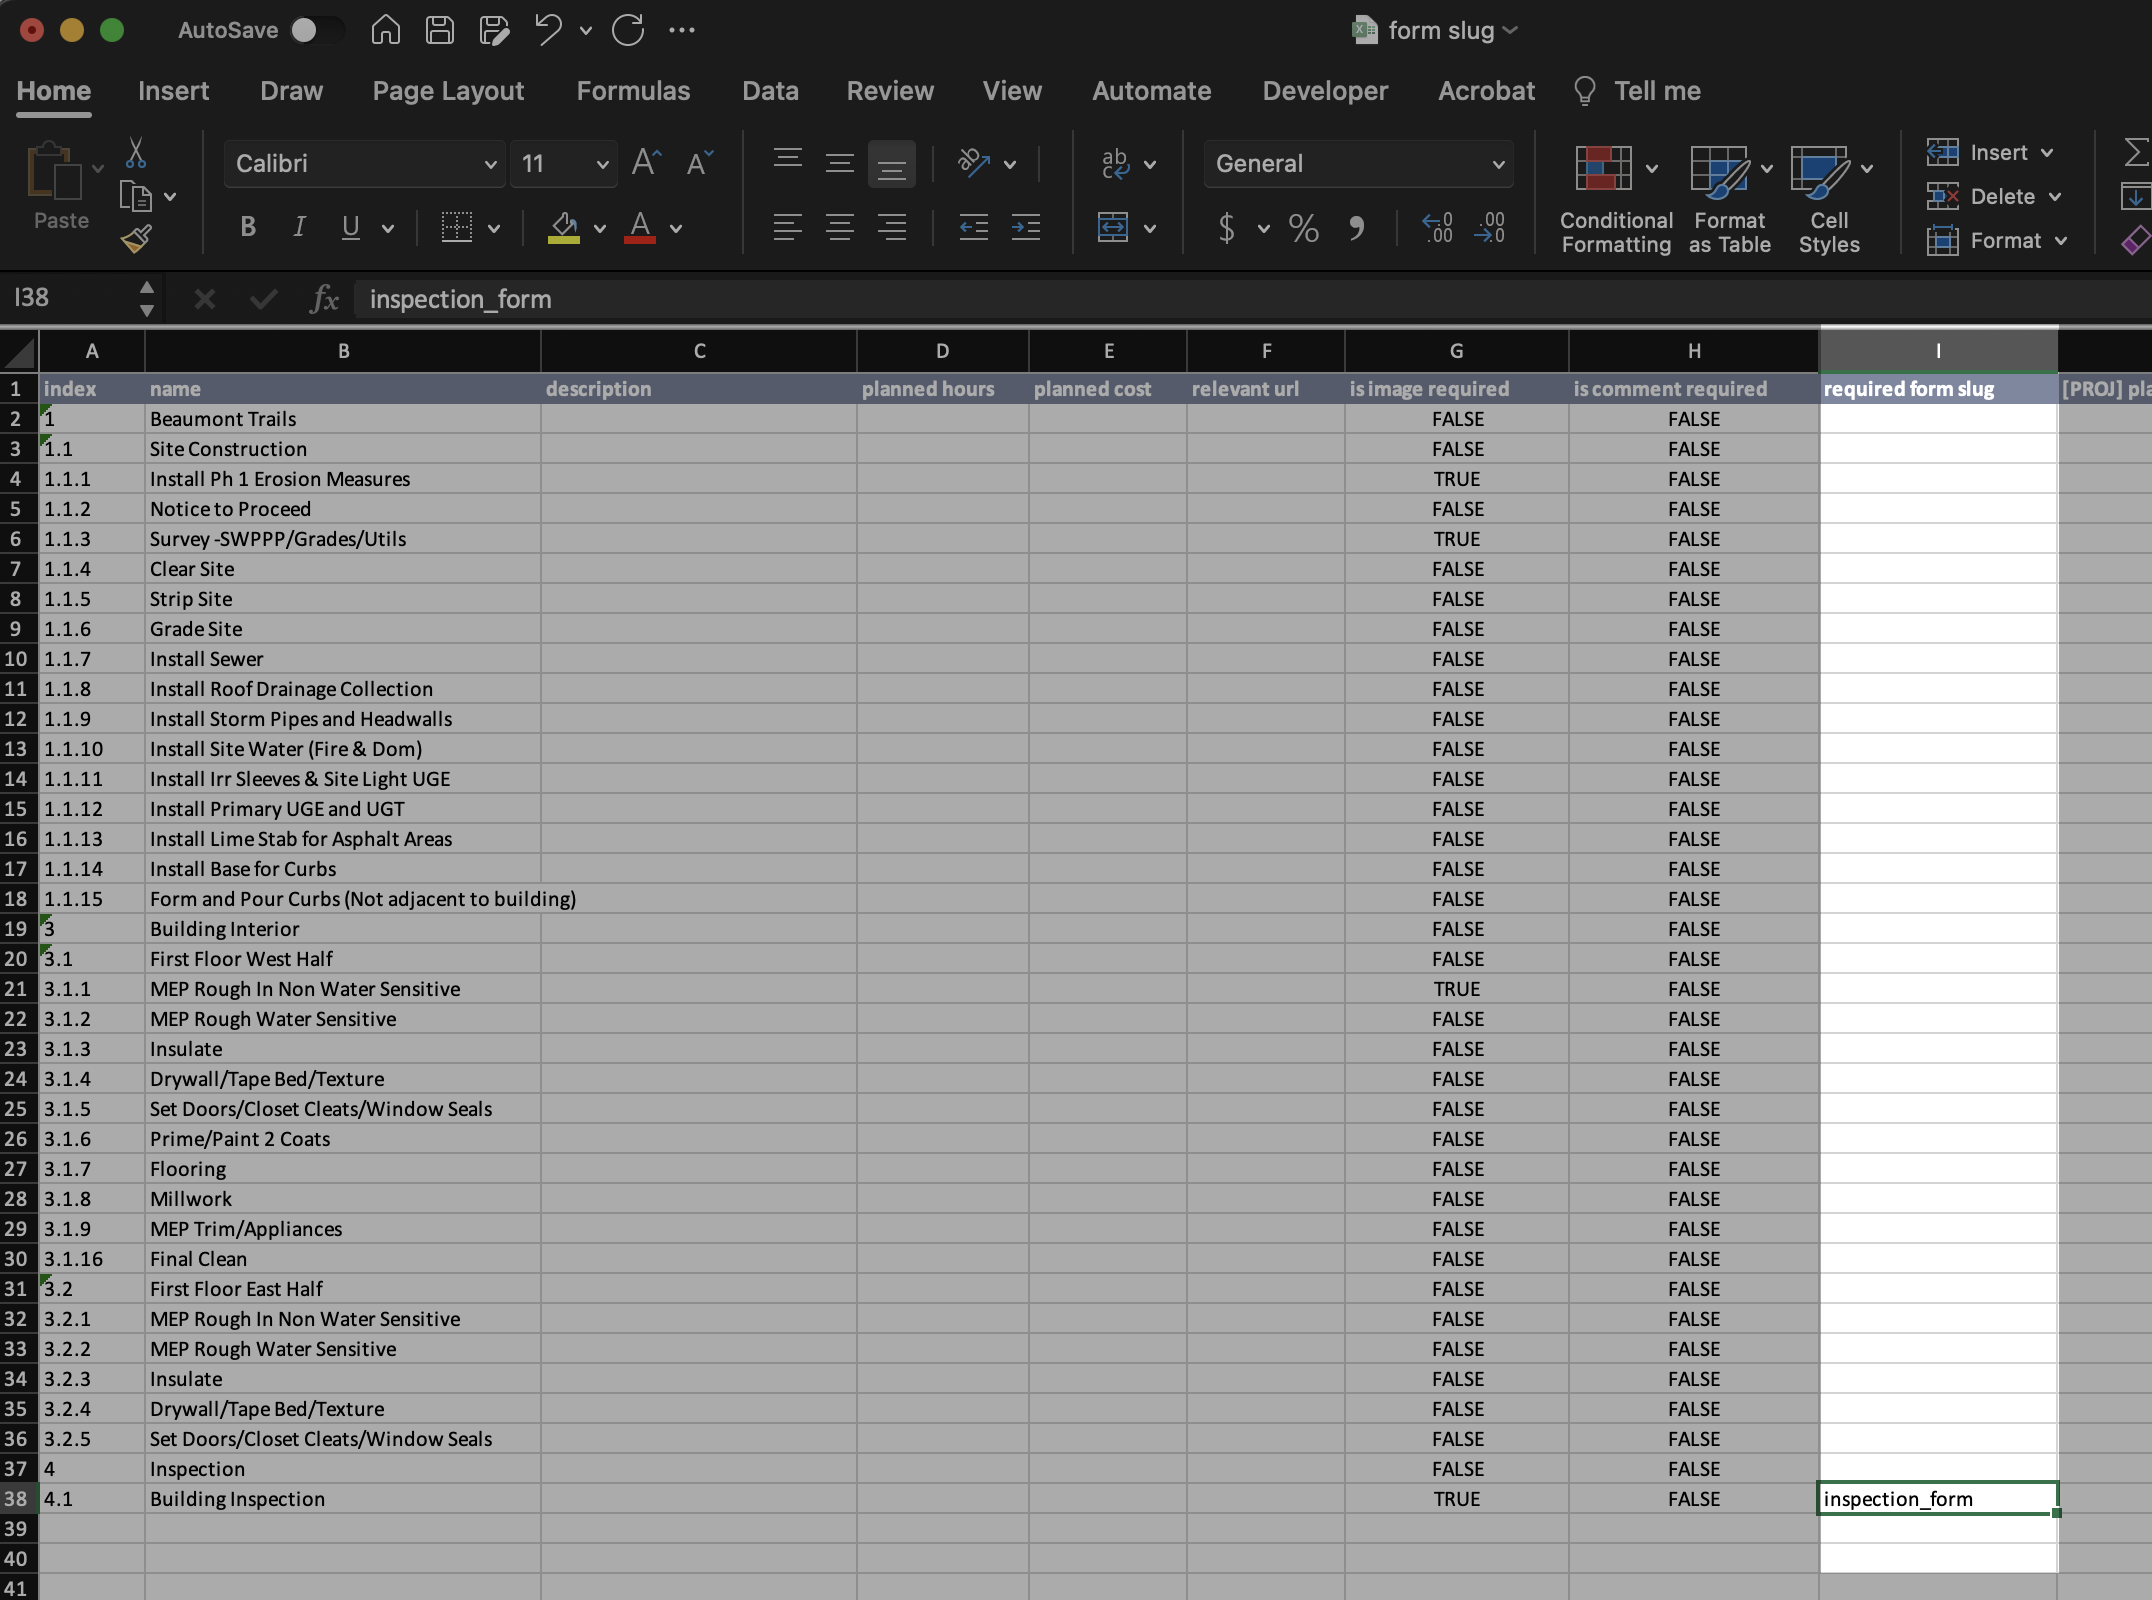Switch to the Data tab

click(770, 91)
